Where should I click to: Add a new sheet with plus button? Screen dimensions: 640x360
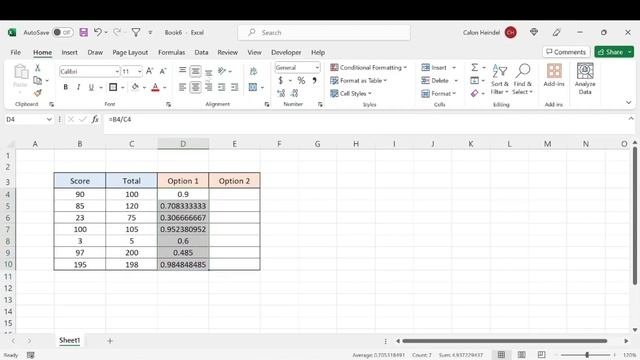coord(110,340)
